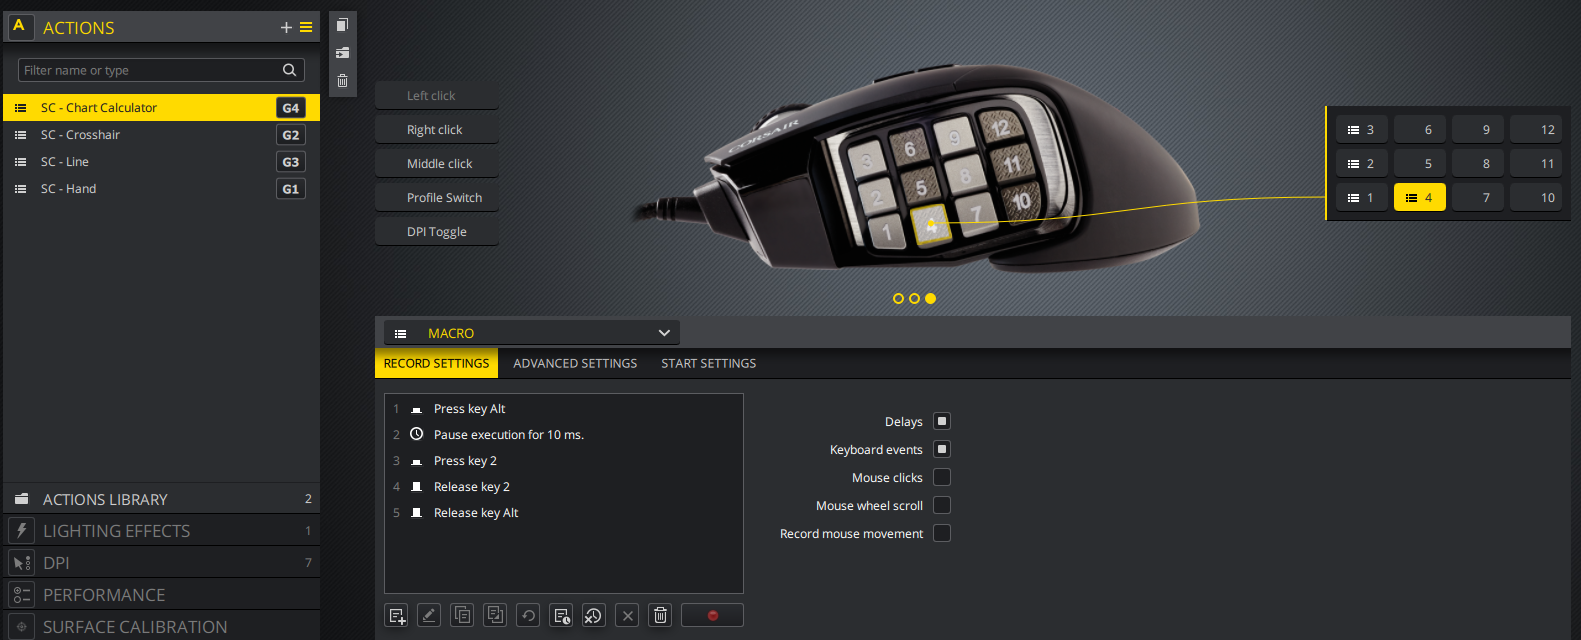Select the SC - Line action
Screen dimensions: 1581x640
pyautogui.click(x=161, y=162)
